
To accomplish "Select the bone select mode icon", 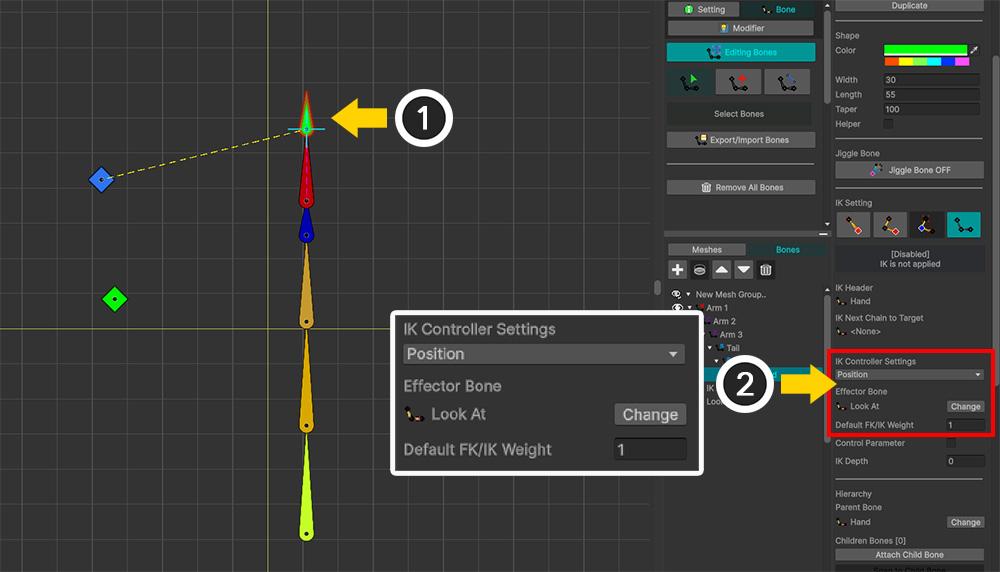I will (x=691, y=82).
